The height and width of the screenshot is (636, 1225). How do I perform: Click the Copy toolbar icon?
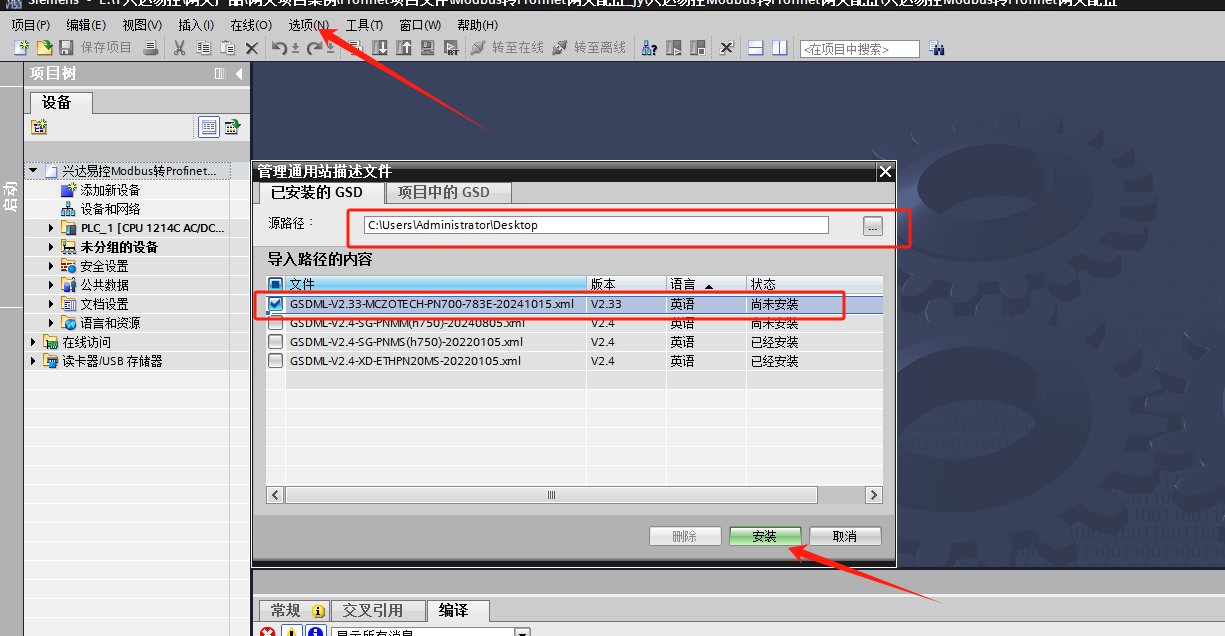(x=204, y=48)
